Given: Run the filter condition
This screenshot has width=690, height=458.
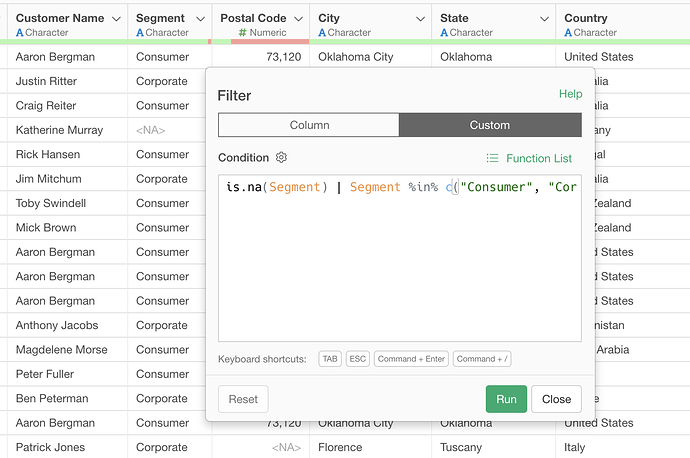Looking at the screenshot, I should [506, 399].
